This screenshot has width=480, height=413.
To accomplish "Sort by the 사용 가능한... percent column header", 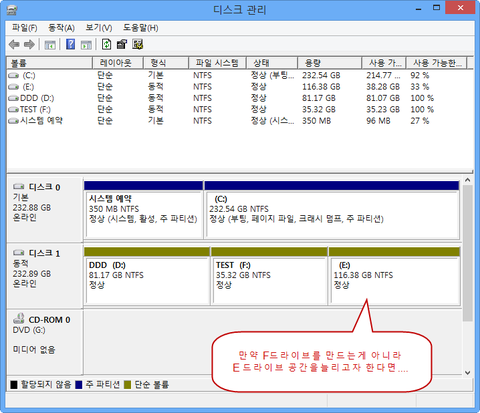I will 437,63.
